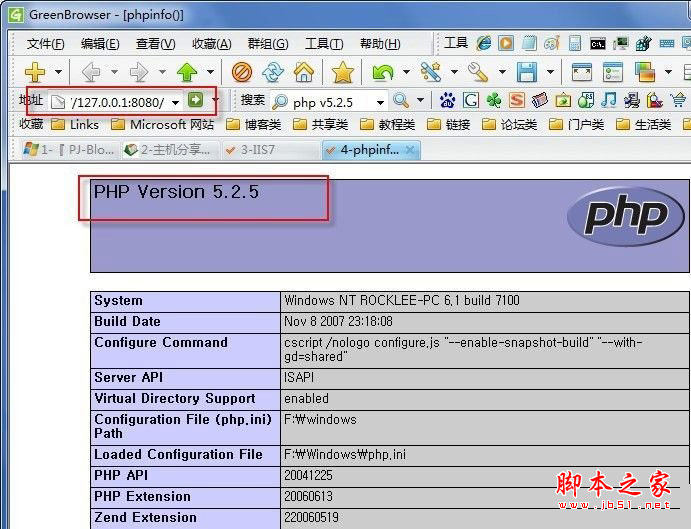Click the Baidu paw search icon

[448, 101]
